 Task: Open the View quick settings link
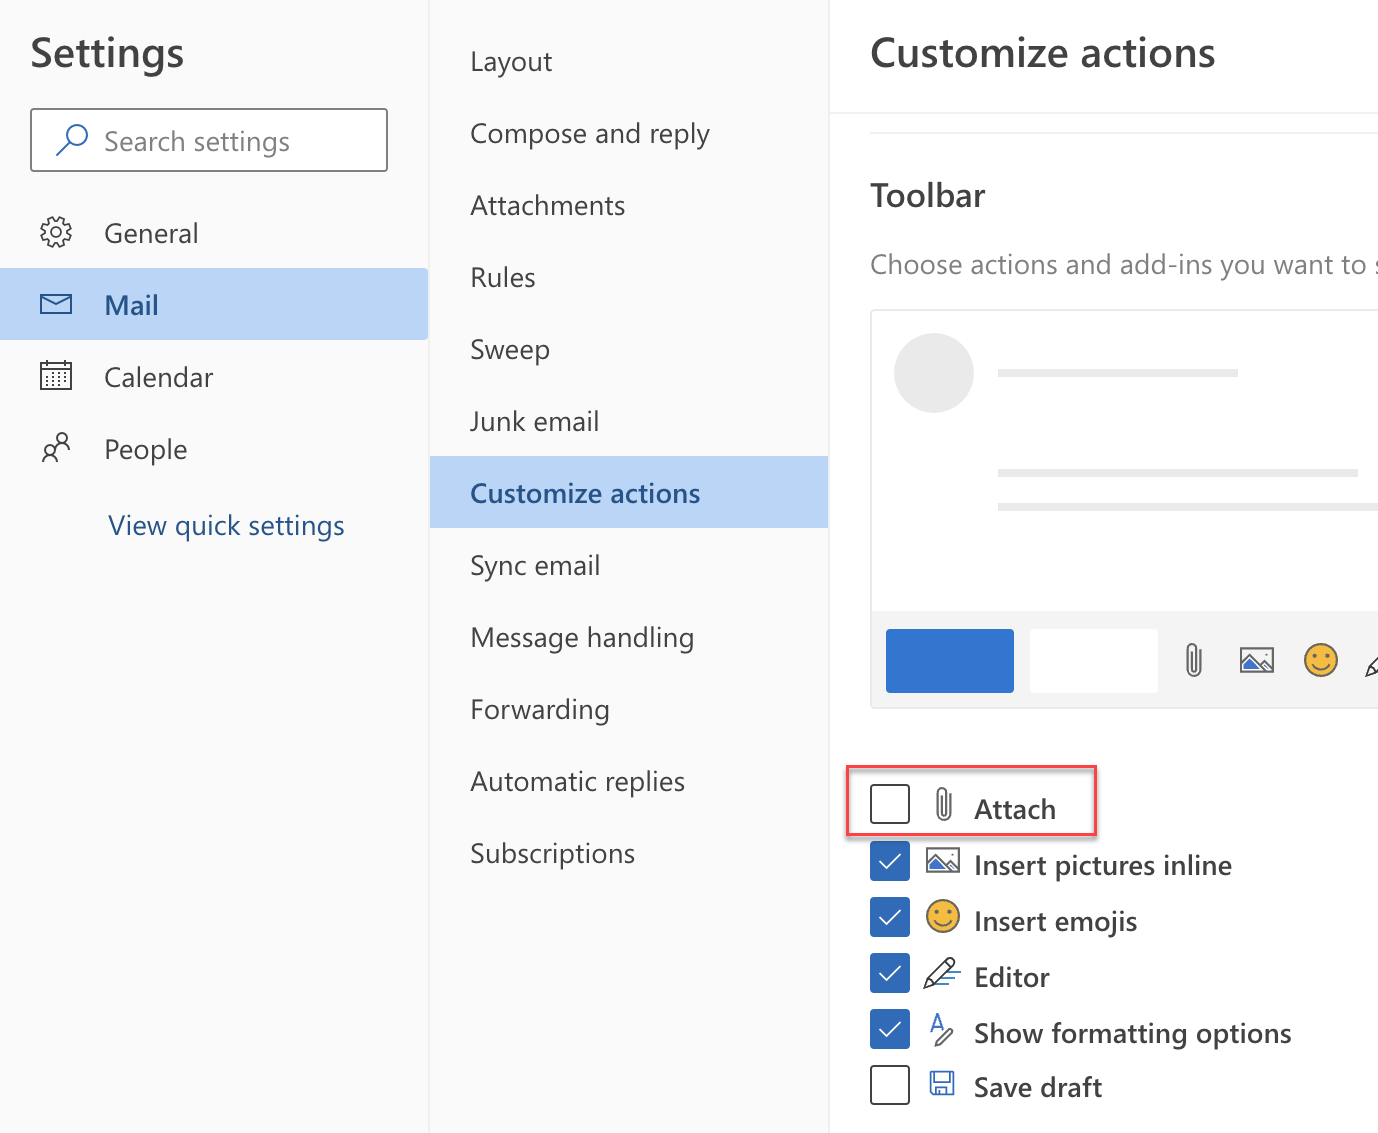pyautogui.click(x=226, y=525)
